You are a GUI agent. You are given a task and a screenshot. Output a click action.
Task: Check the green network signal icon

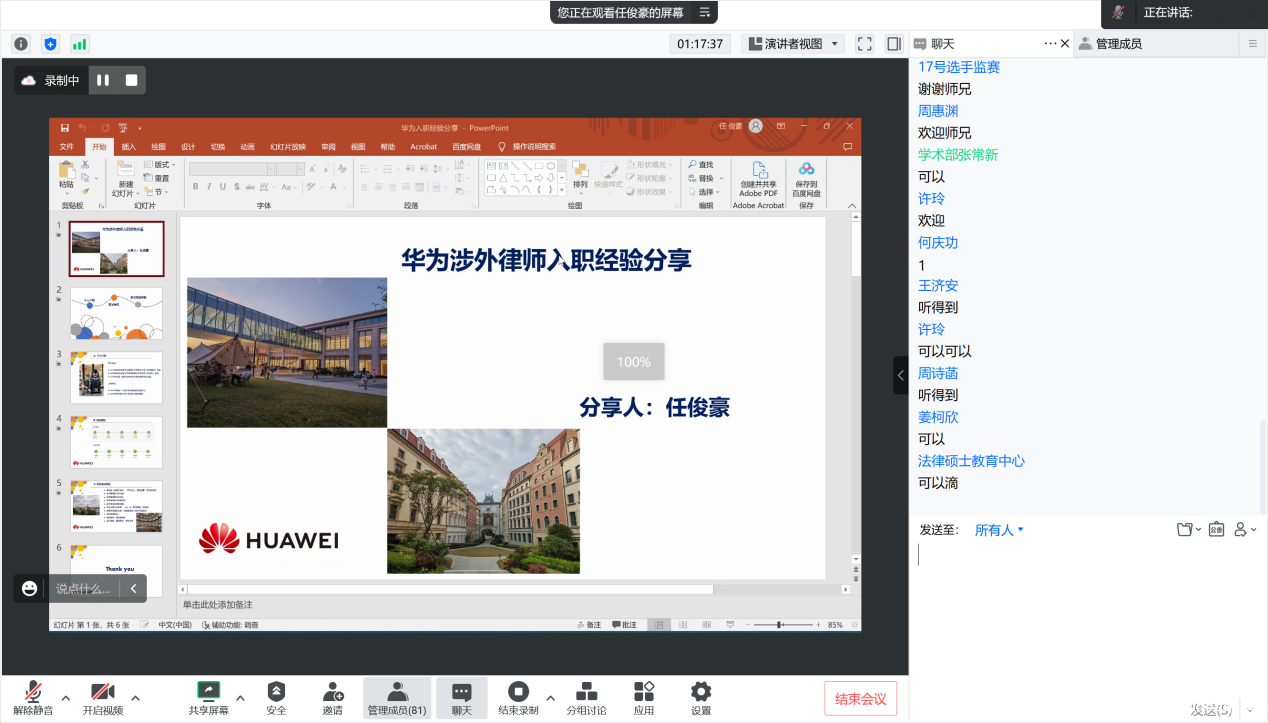tap(79, 44)
